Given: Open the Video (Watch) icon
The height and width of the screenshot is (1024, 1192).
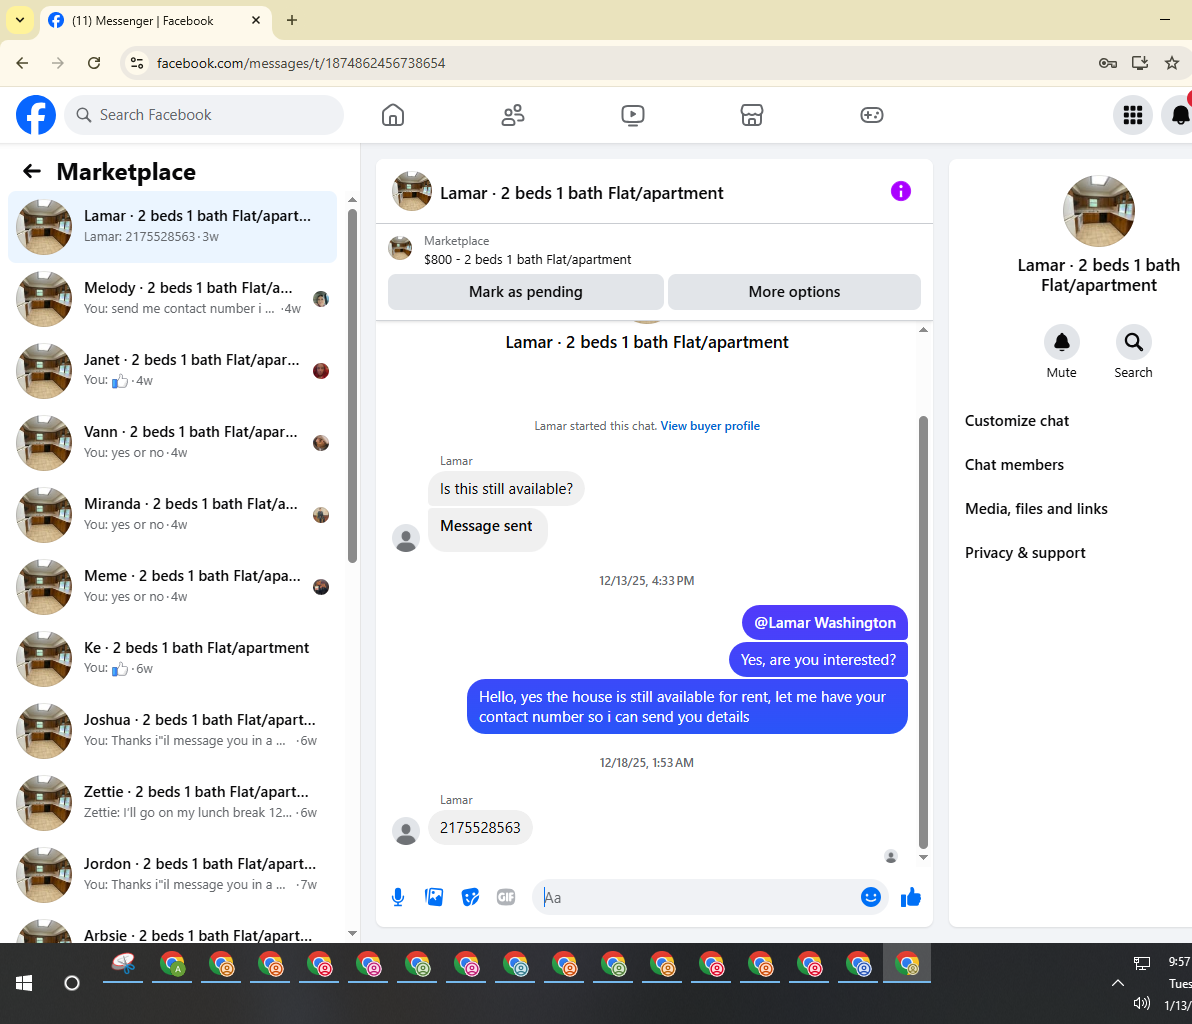Looking at the screenshot, I should click(632, 115).
